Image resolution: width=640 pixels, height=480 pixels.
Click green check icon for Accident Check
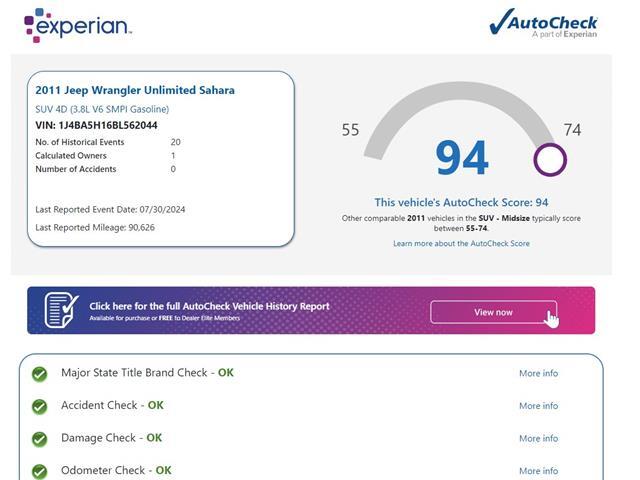(40, 407)
